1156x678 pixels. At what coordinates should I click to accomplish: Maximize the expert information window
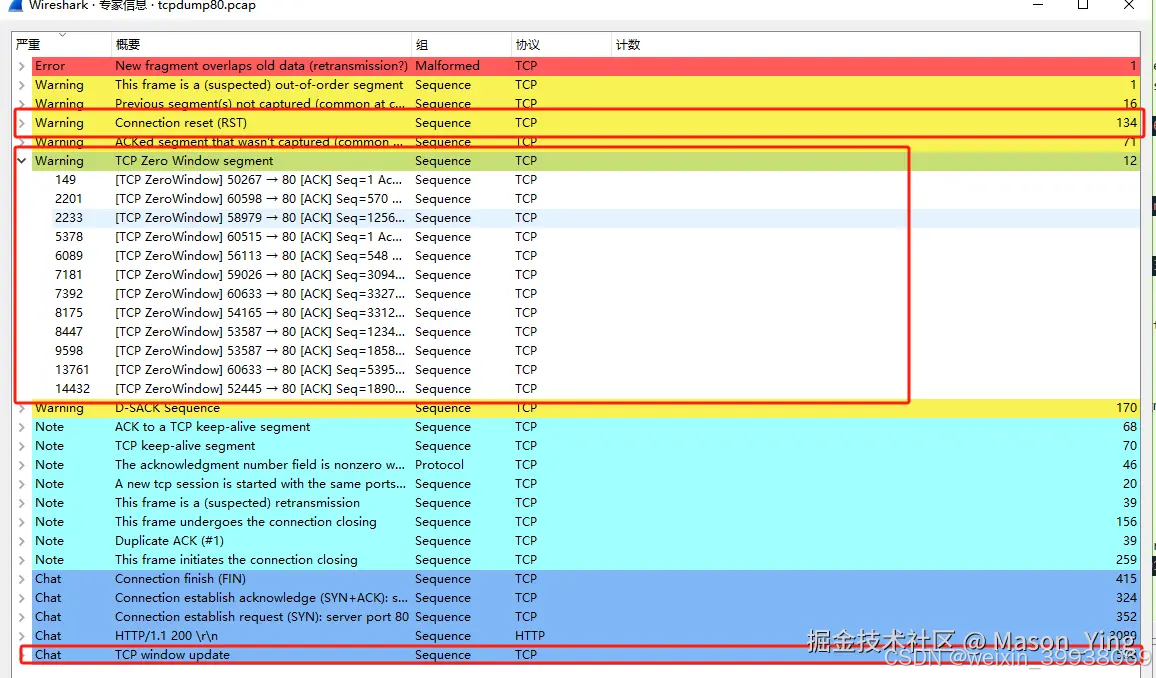[1083, 6]
